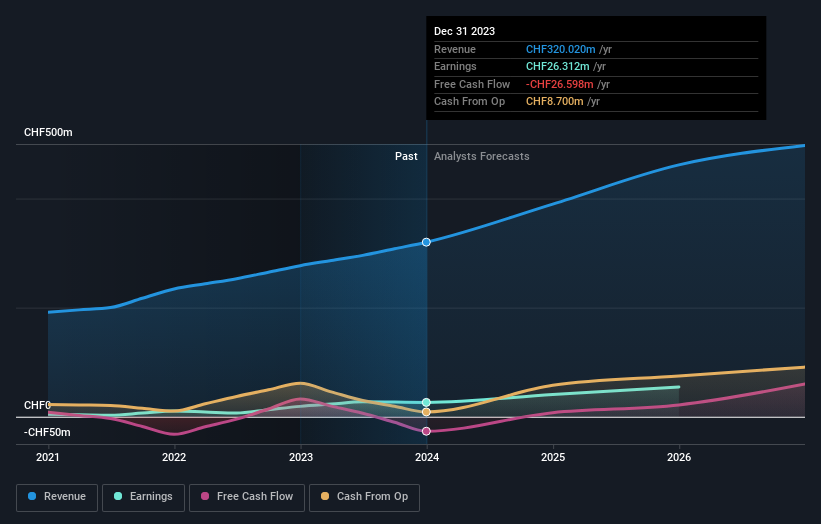The height and width of the screenshot is (524, 821).
Task: Toggle the Revenue legend series
Action: (57, 497)
